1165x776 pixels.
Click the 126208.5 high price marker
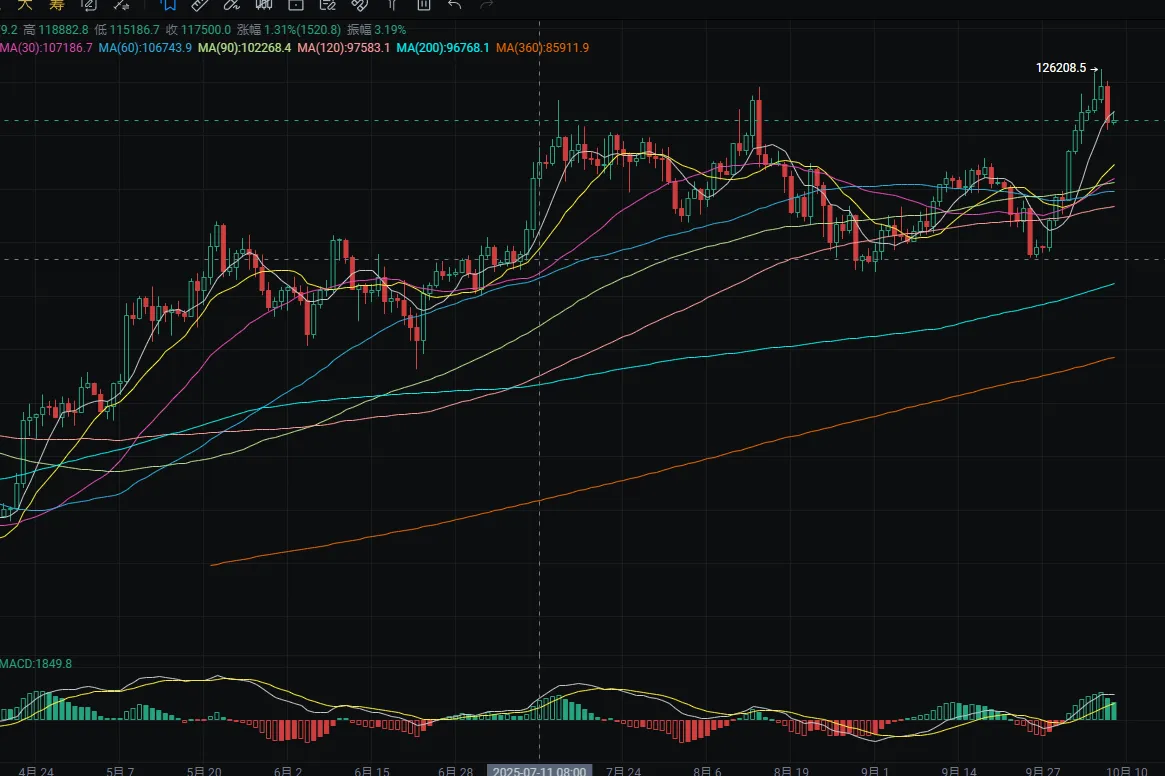(1061, 69)
